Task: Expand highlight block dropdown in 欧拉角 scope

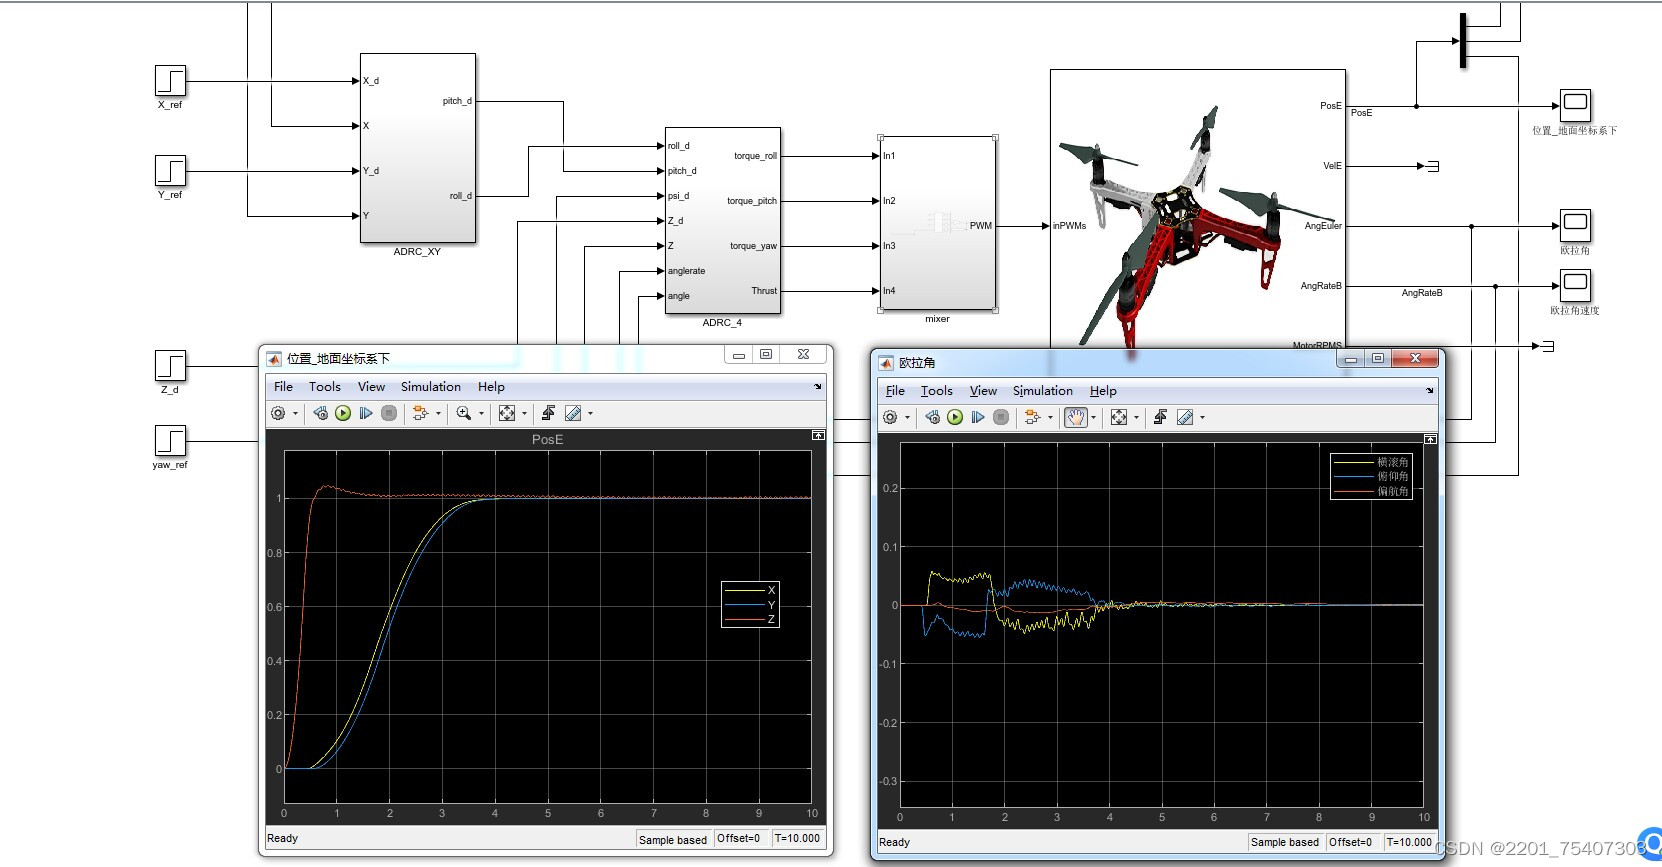Action: pyautogui.click(x=1050, y=418)
